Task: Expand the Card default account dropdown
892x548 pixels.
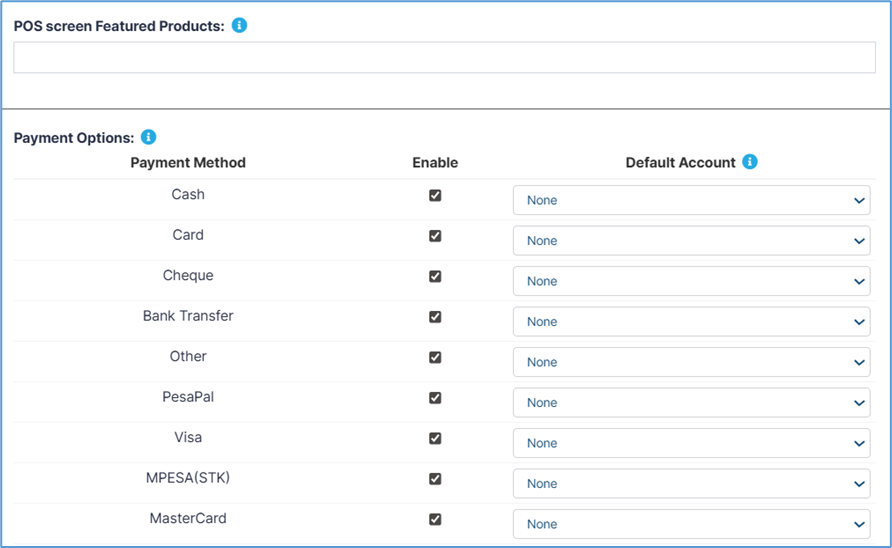Action: (x=691, y=241)
